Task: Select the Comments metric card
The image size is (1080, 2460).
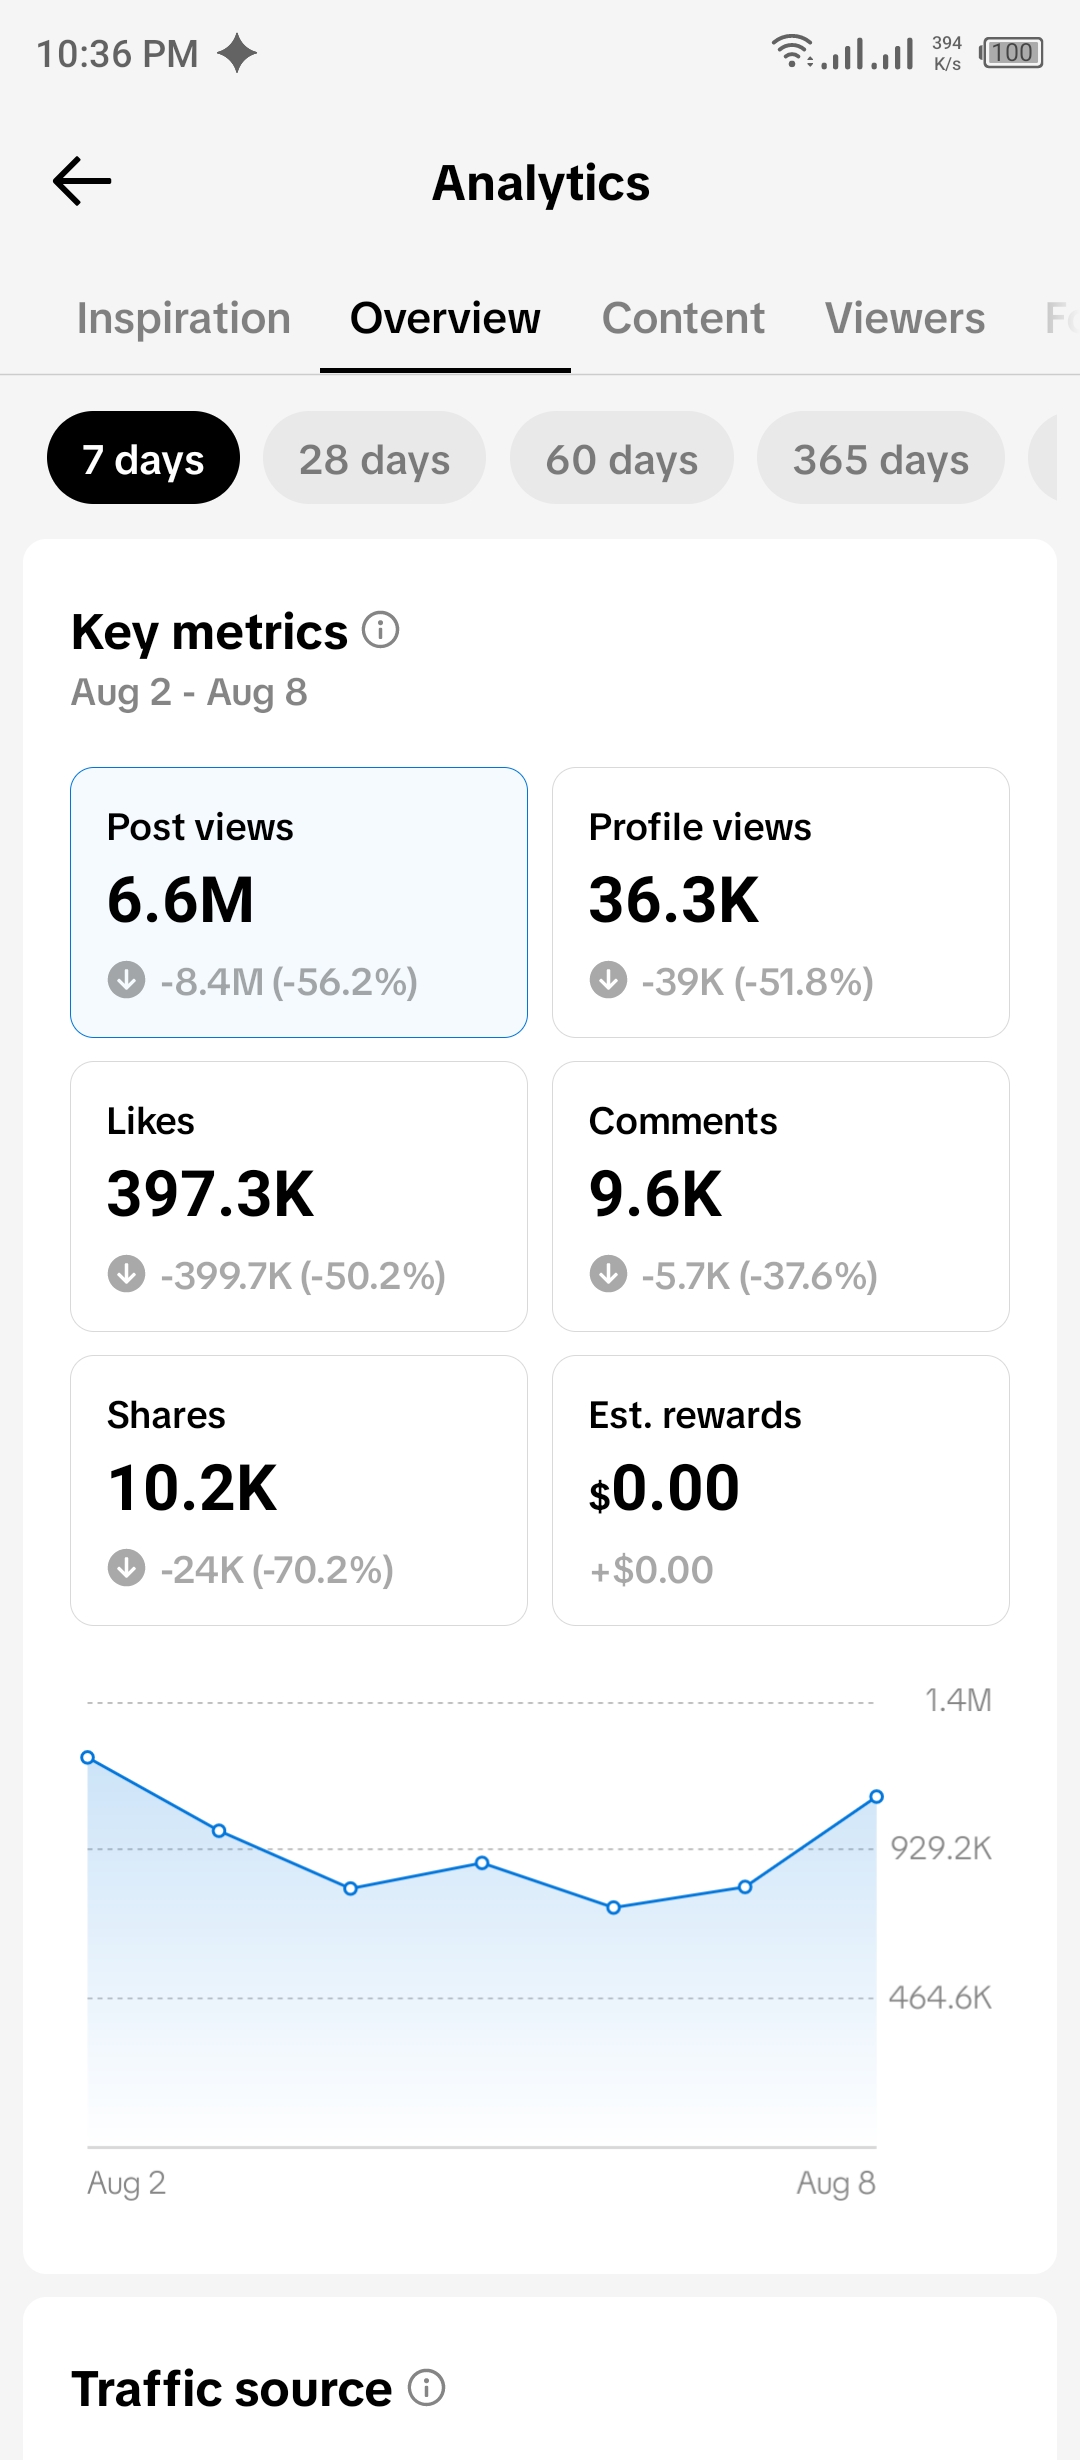Action: tap(781, 1196)
